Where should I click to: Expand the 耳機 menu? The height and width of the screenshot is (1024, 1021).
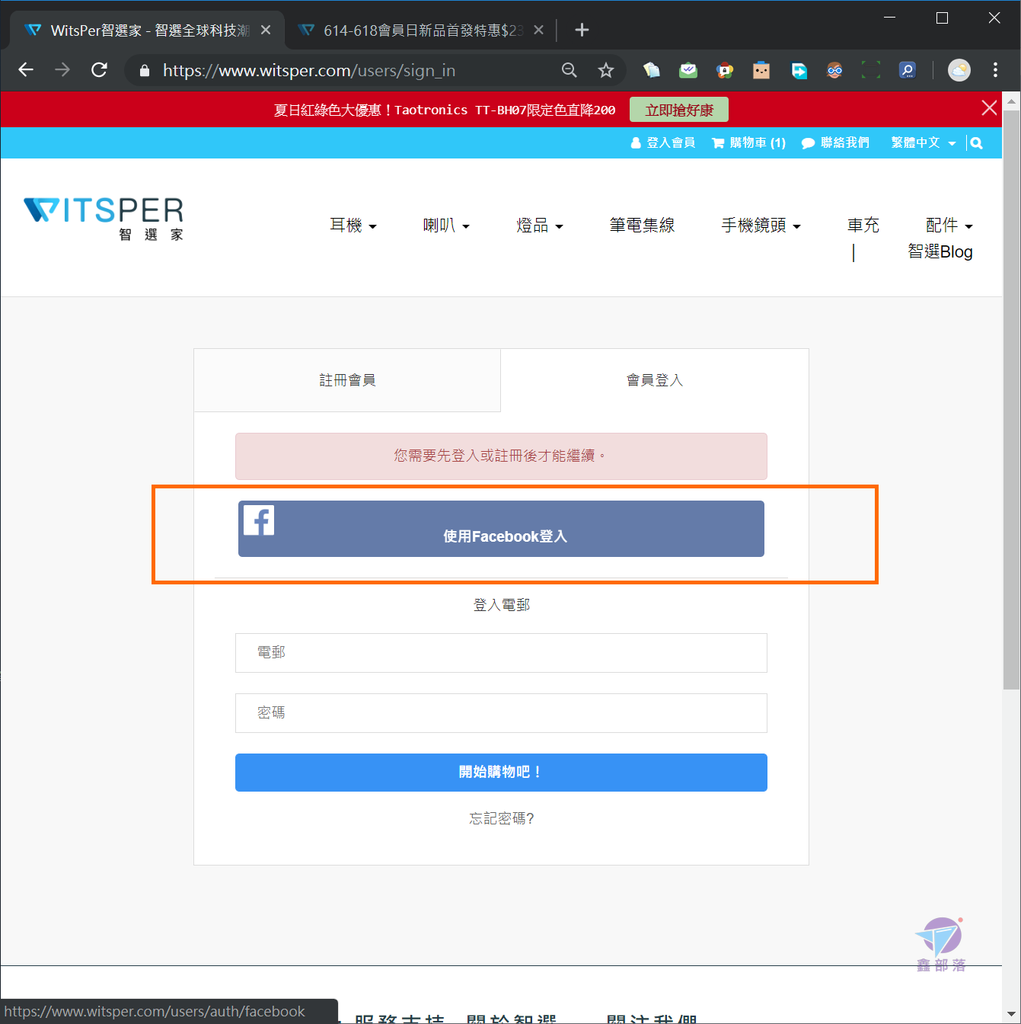(x=353, y=225)
